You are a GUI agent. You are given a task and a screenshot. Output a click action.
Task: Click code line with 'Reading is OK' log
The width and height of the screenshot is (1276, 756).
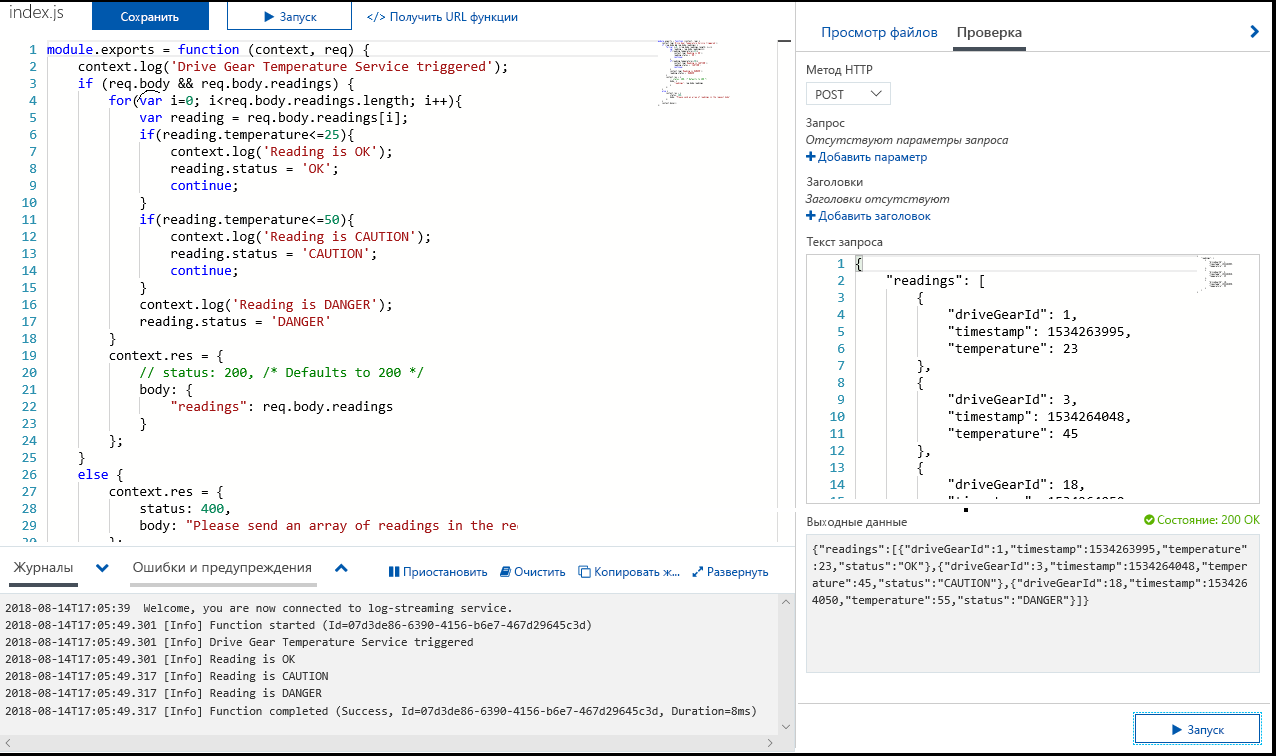click(282, 151)
